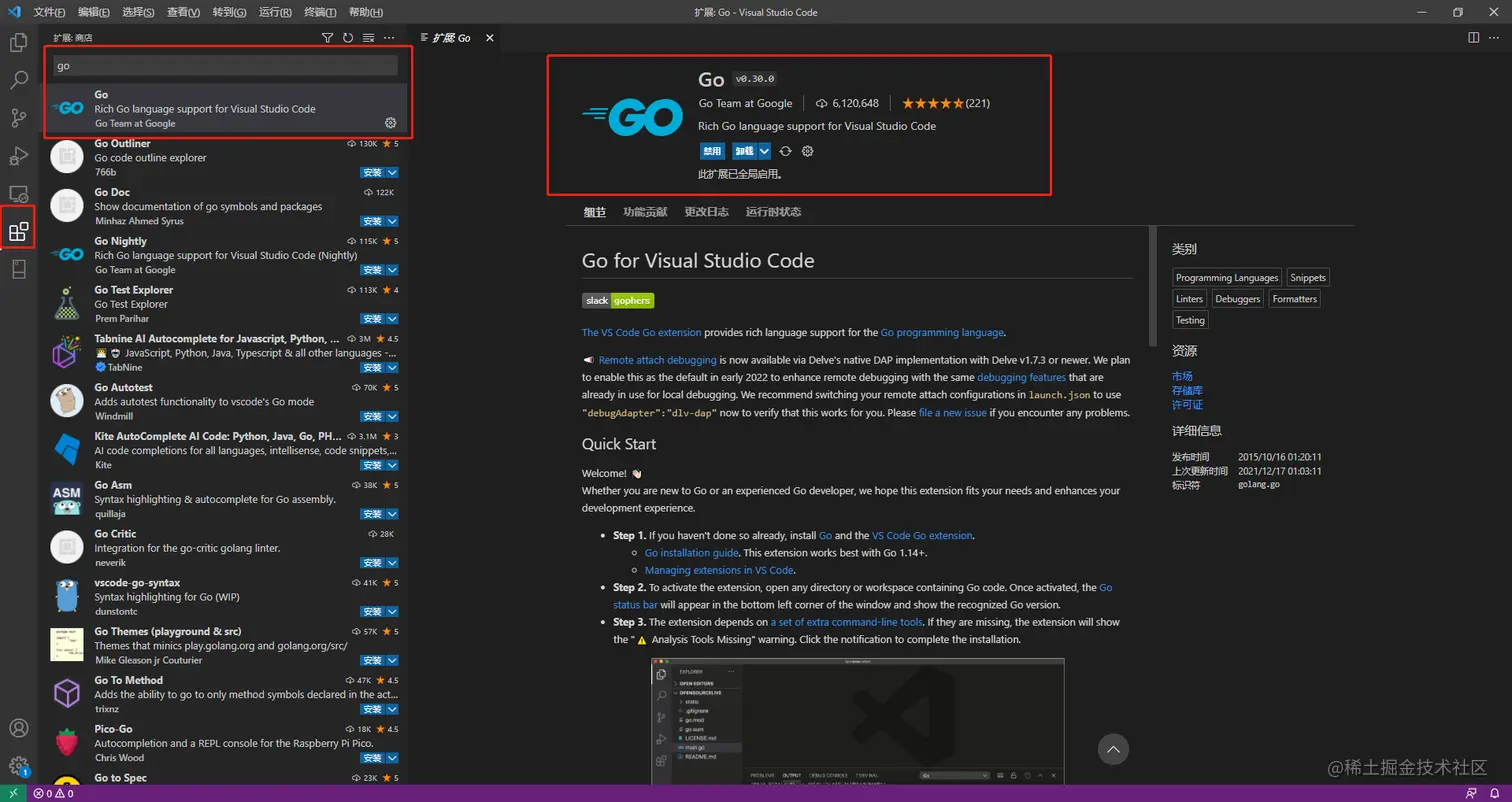The height and width of the screenshot is (802, 1512).
Task: Click the scroll-to-top round arrow button
Action: coord(1113,749)
